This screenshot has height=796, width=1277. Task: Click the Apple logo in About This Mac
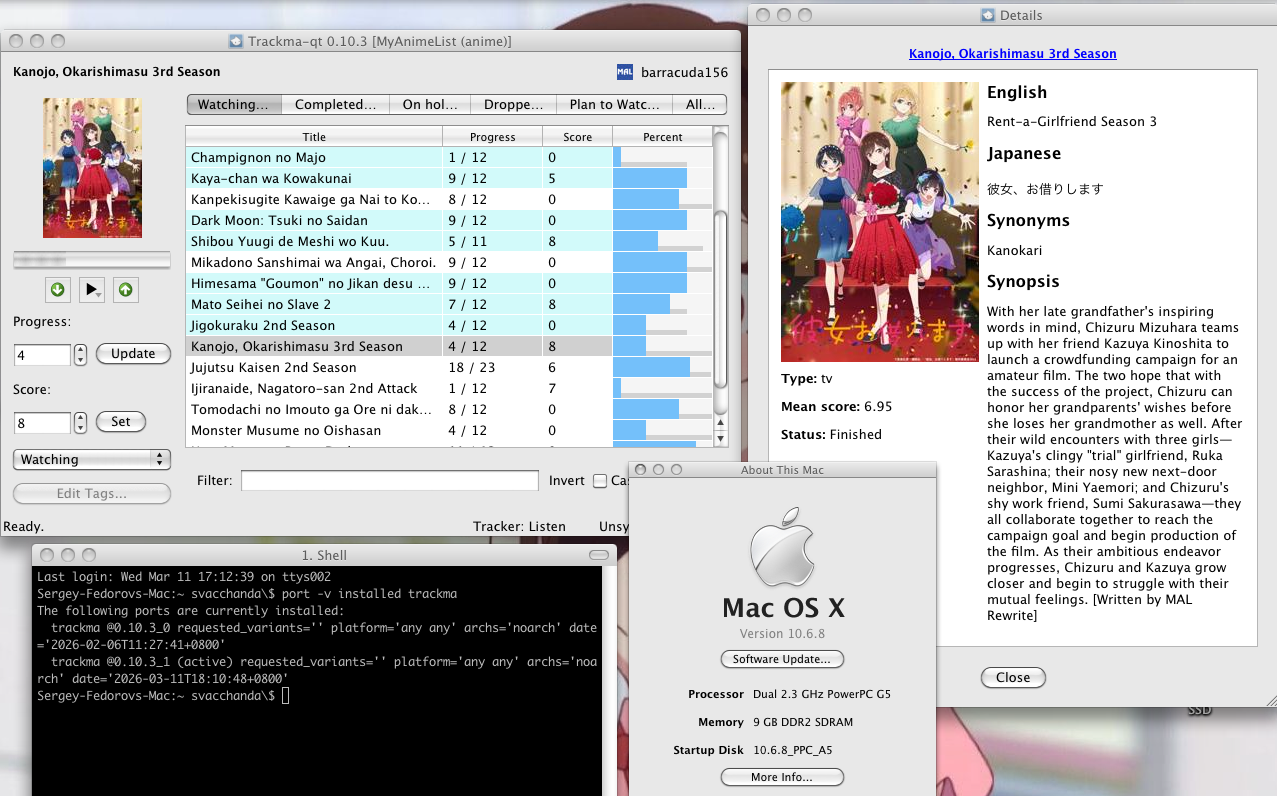782,548
